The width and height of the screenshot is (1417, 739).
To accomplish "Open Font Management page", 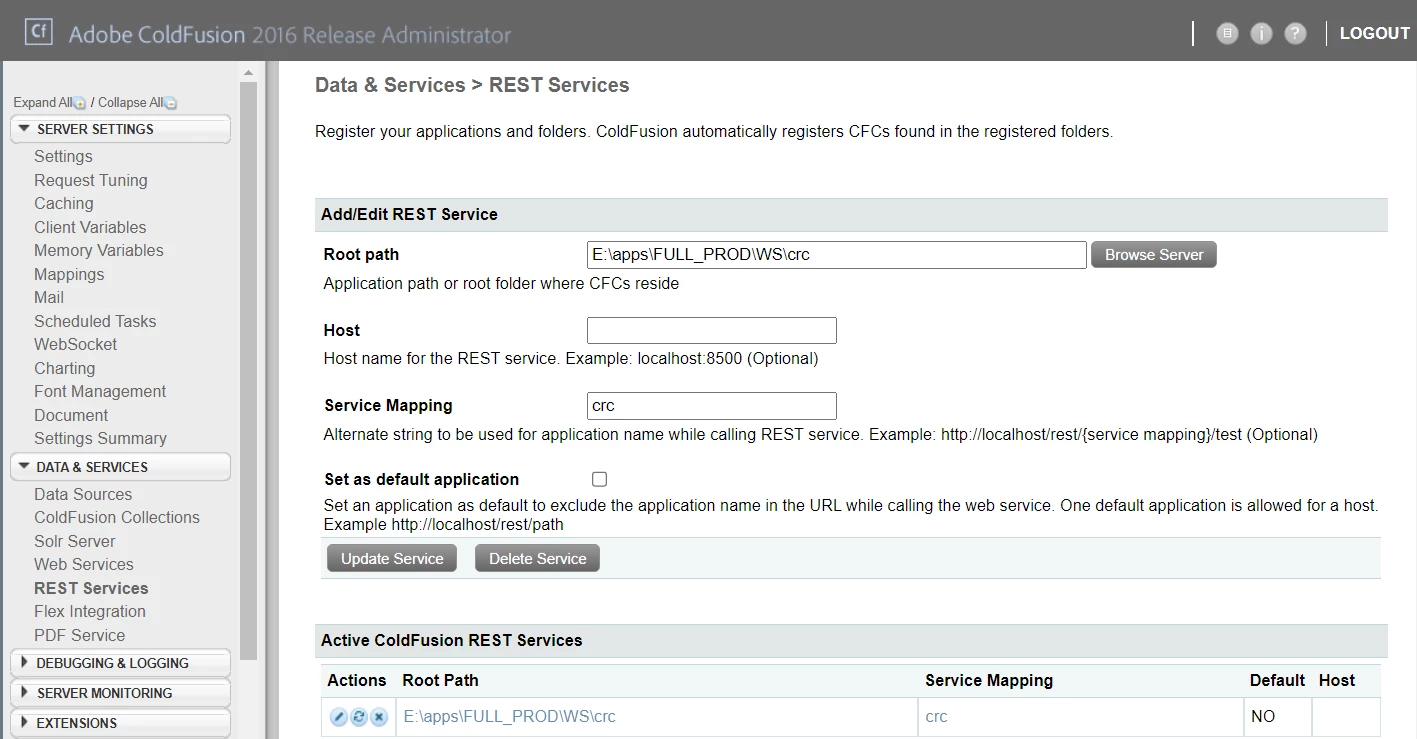I will [x=100, y=391].
